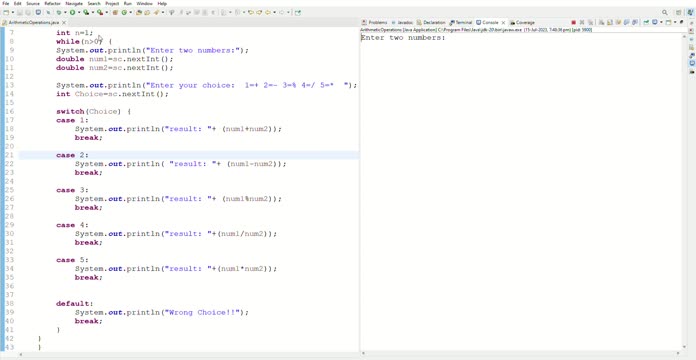Viewport: 696px width, 360px height.
Task: Click the Open Console icon
Action: click(668, 22)
